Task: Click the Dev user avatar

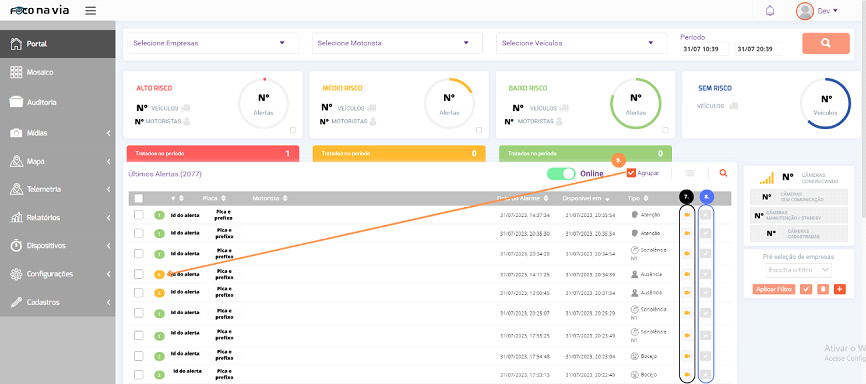Action: 805,10
